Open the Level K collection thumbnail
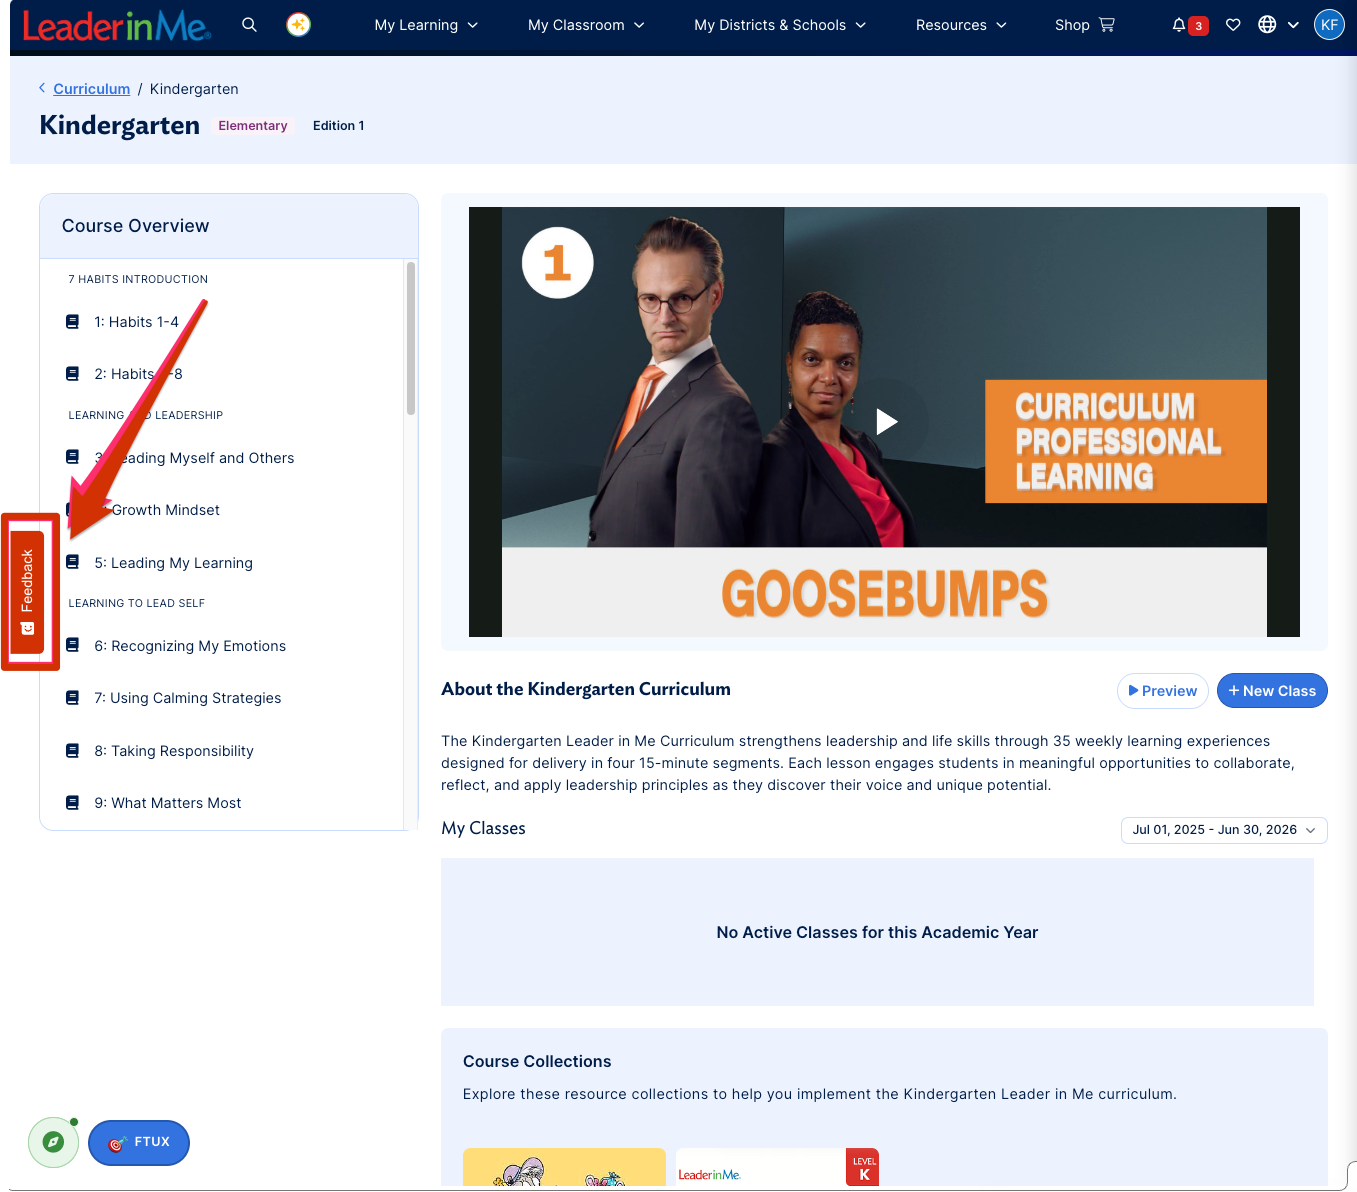Image resolution: width=1357 pixels, height=1192 pixels. (x=777, y=1167)
